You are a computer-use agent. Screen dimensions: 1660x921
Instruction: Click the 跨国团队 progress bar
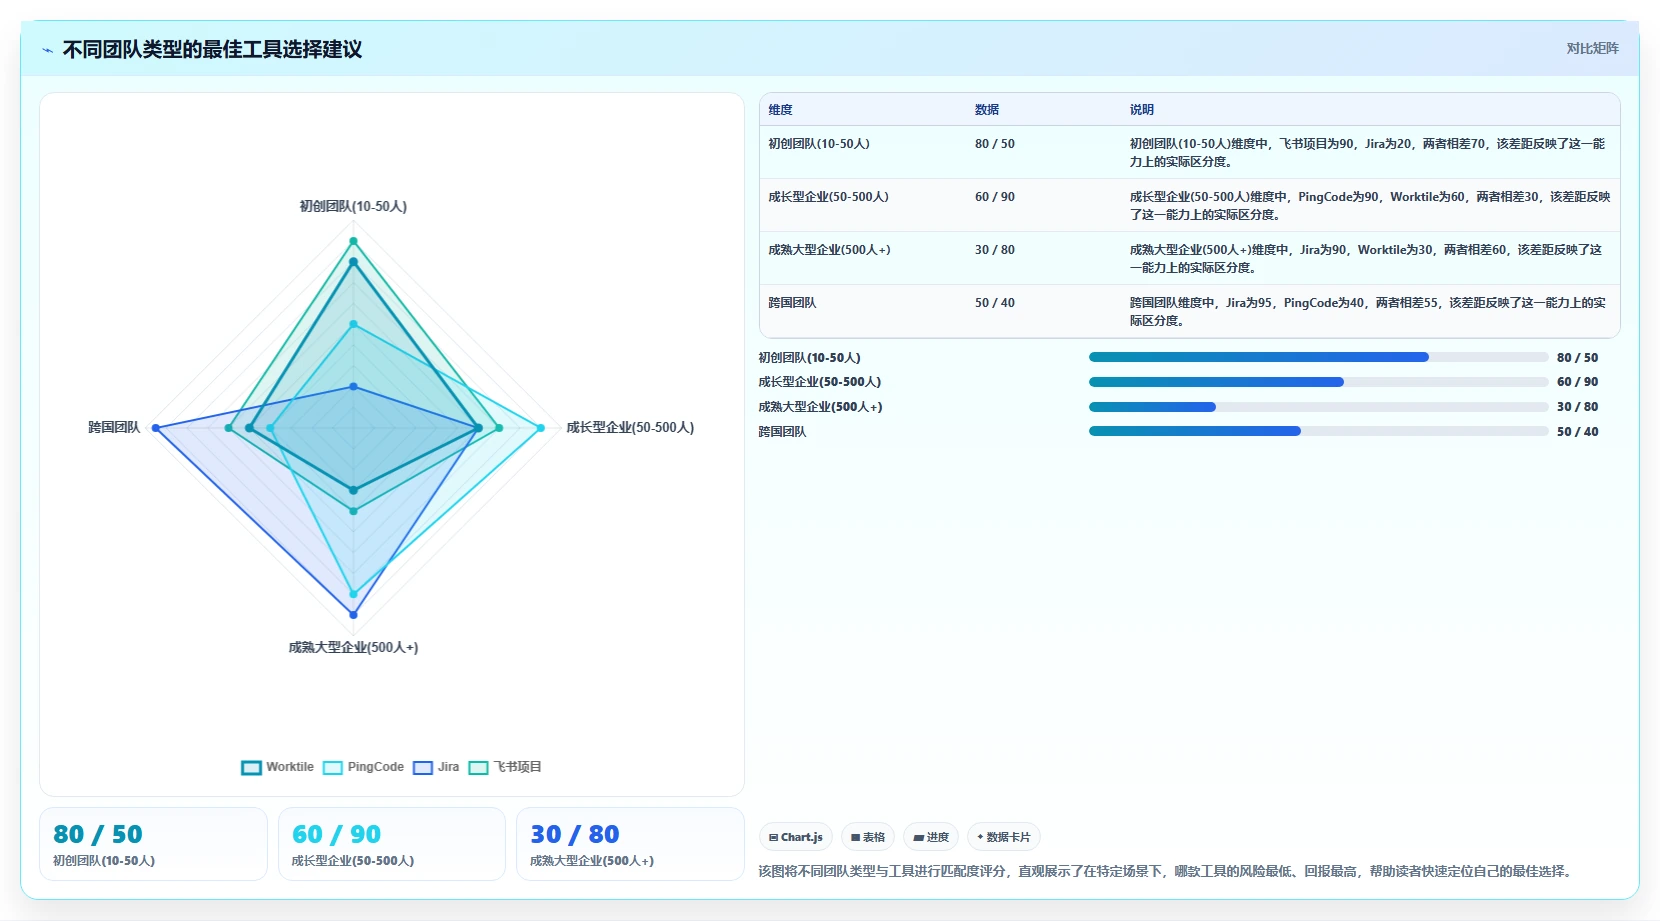click(x=1318, y=431)
